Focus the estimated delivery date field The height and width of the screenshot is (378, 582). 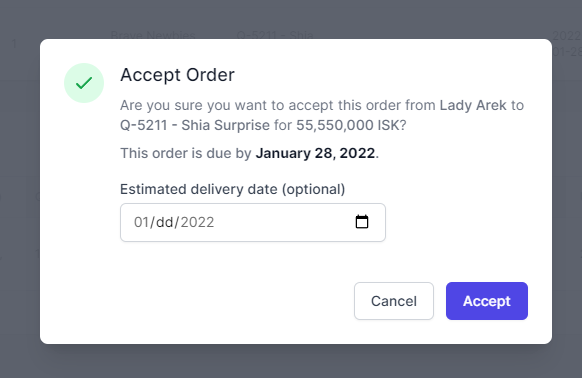point(253,222)
